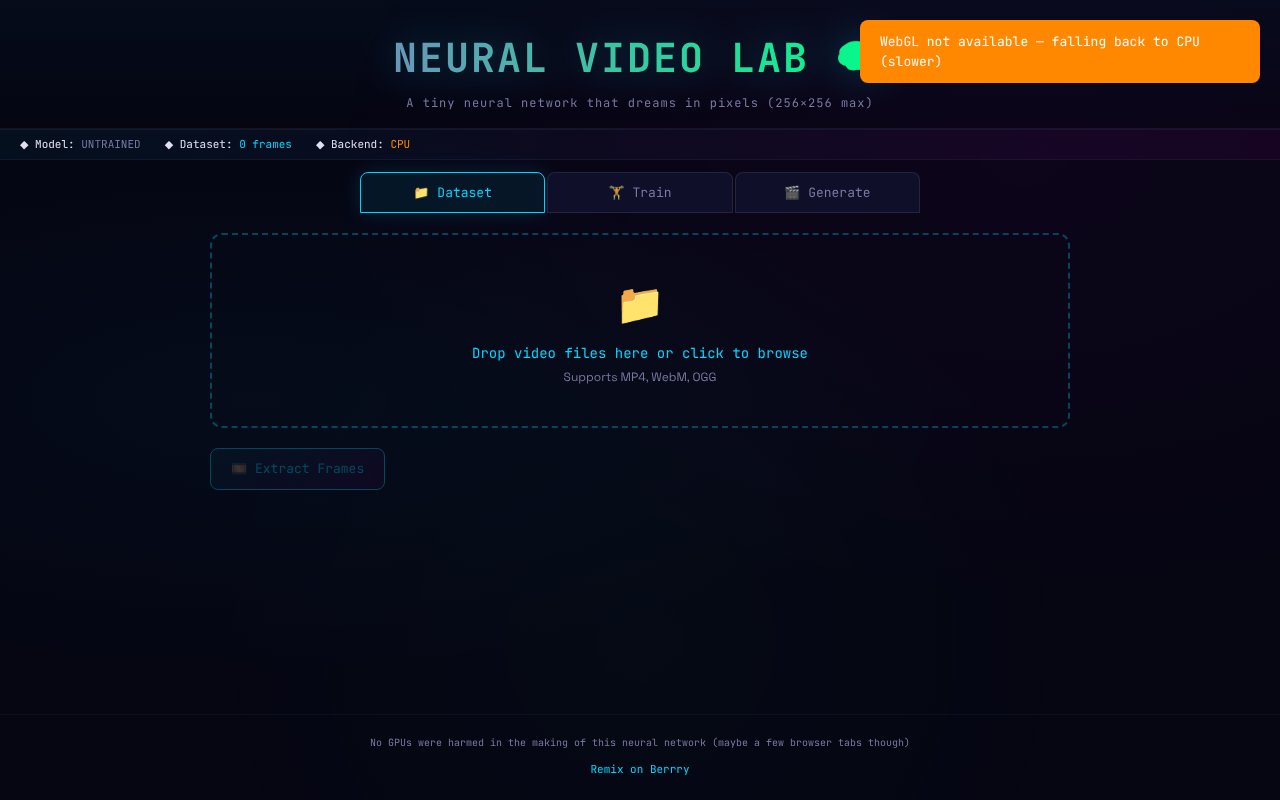Dismiss the WebGL fallback notification
Viewport: 1280px width, 800px height.
1059,51
